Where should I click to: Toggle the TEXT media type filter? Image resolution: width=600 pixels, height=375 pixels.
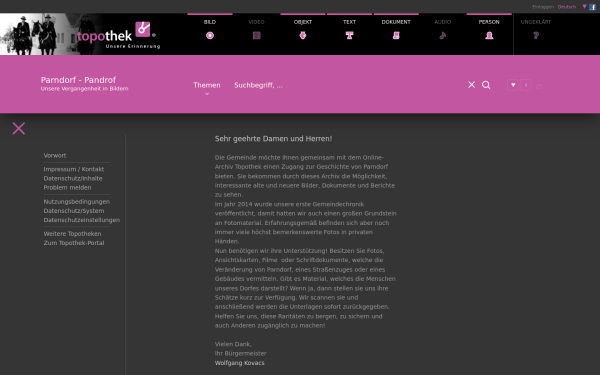tap(349, 30)
